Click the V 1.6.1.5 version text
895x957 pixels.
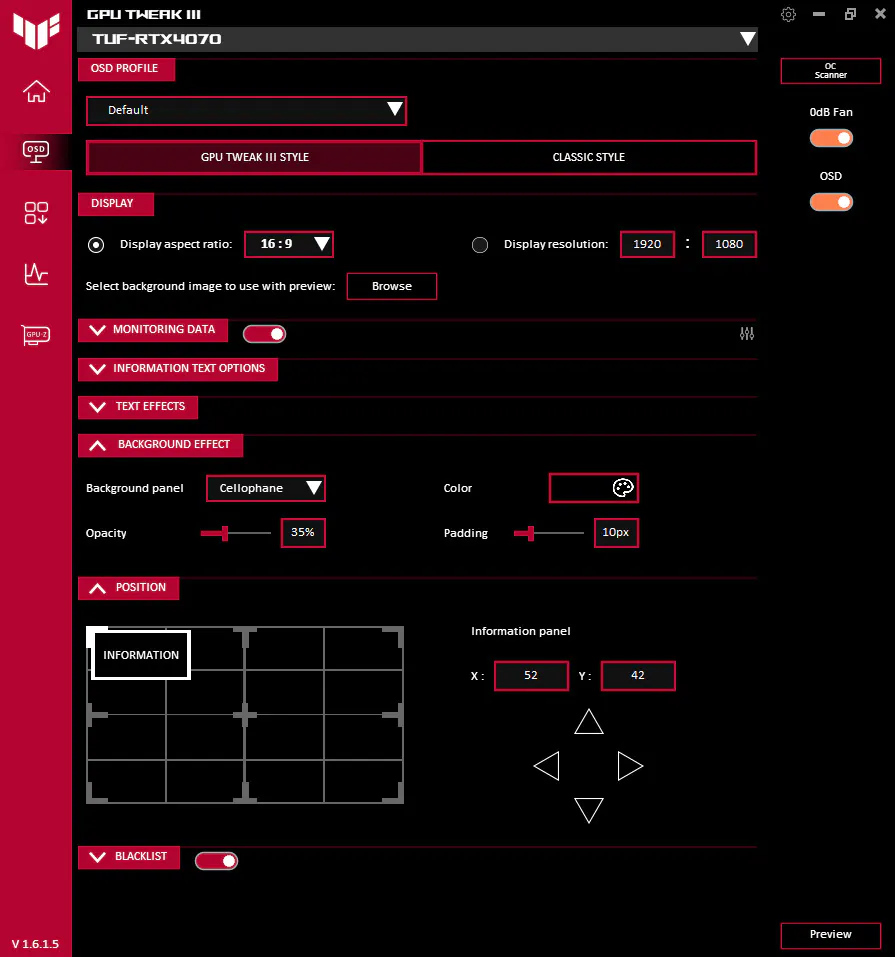pyautogui.click(x=35, y=944)
